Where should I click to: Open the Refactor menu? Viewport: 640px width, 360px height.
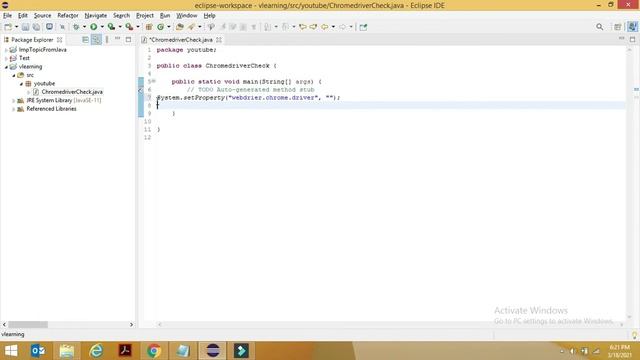click(x=68, y=16)
